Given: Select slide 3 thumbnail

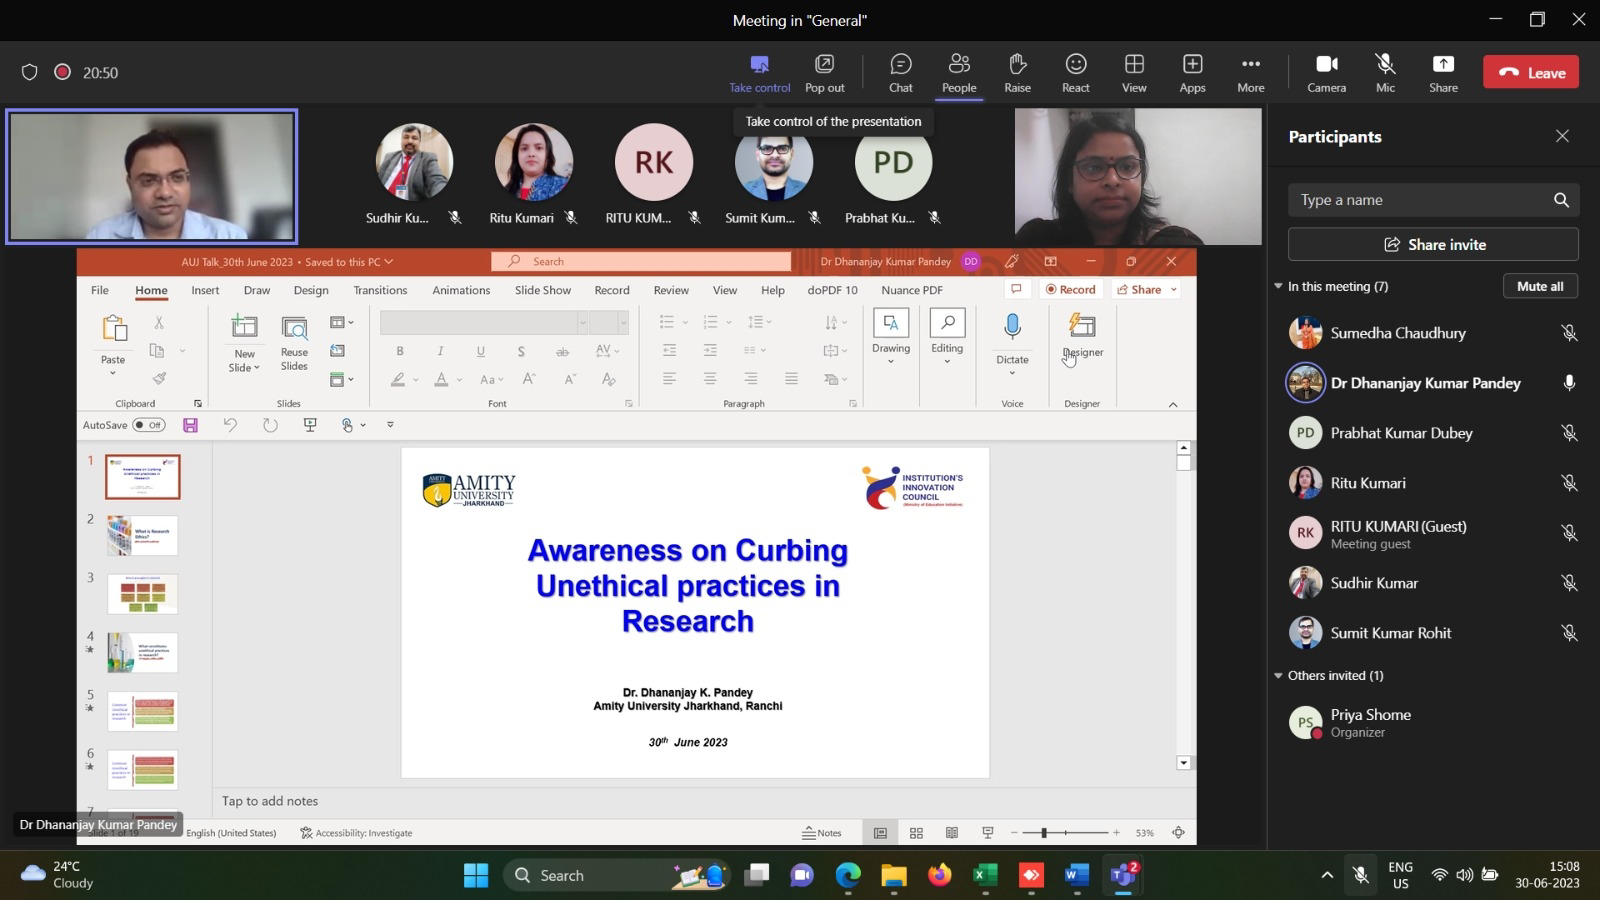Looking at the screenshot, I should [x=142, y=594].
